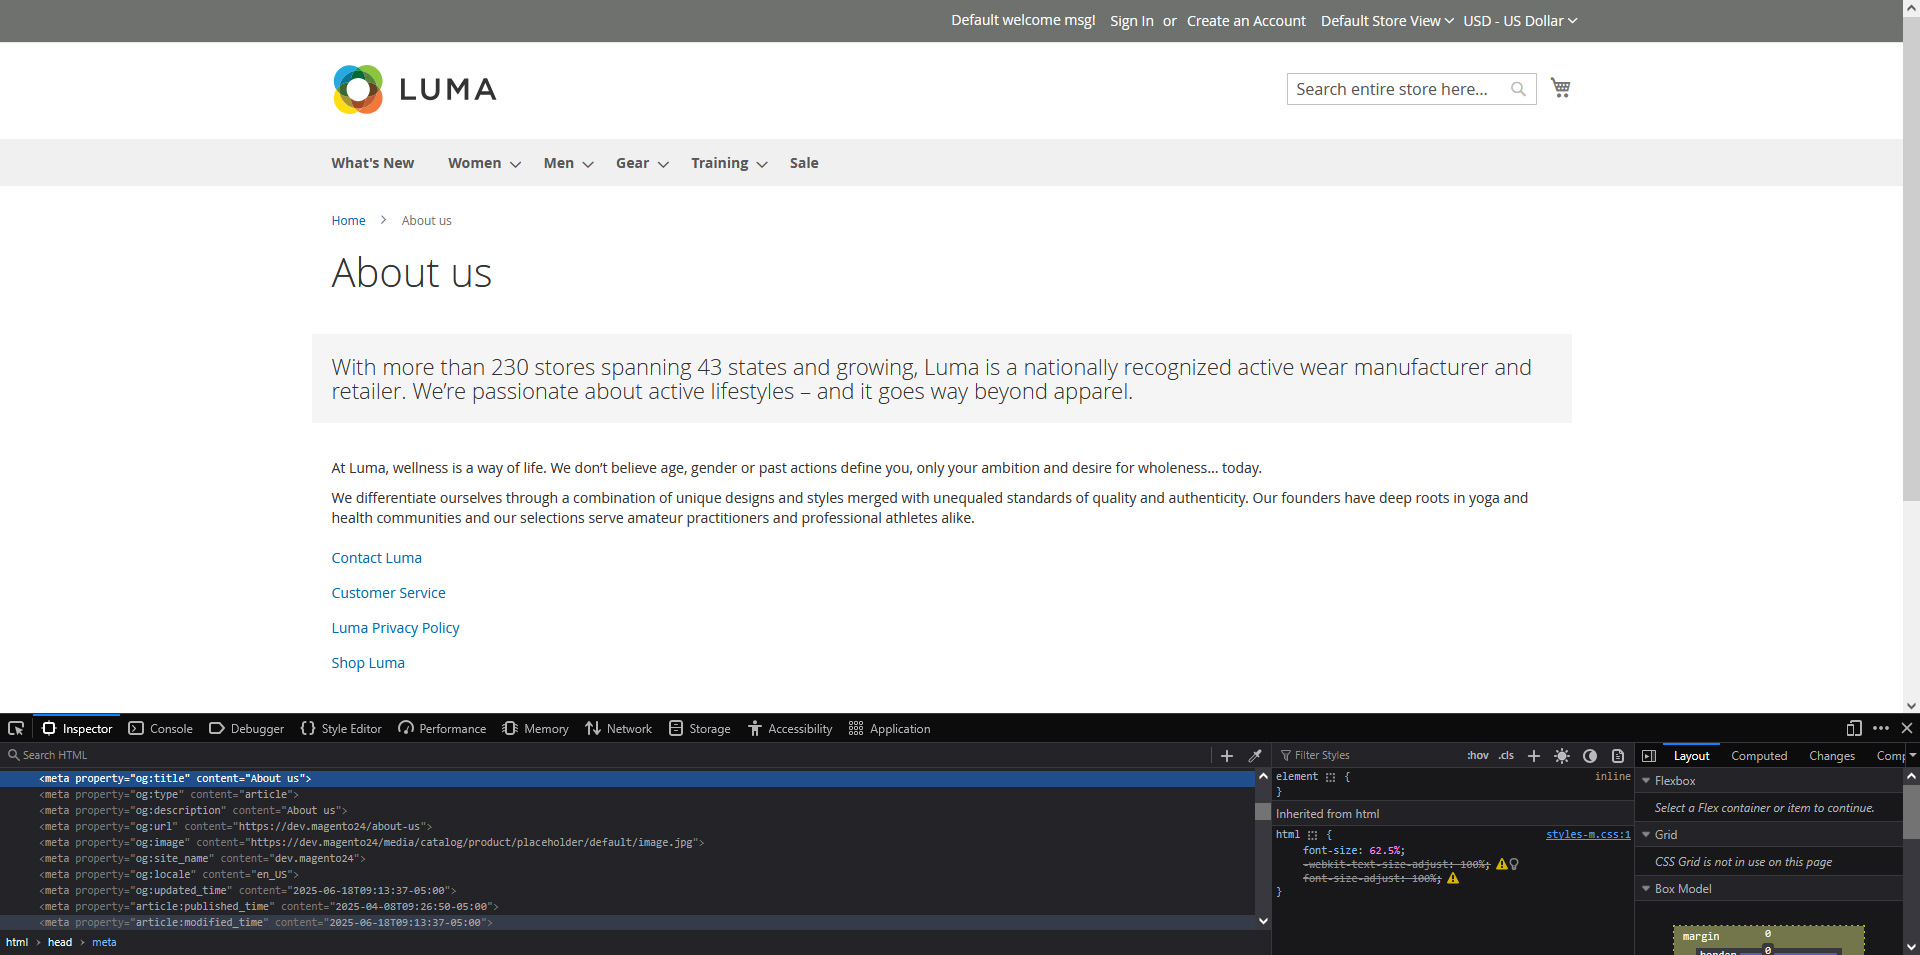Viewport: 1920px width, 955px height.
Task: Click the element rule selector highlighter icon
Action: pos(1331,777)
